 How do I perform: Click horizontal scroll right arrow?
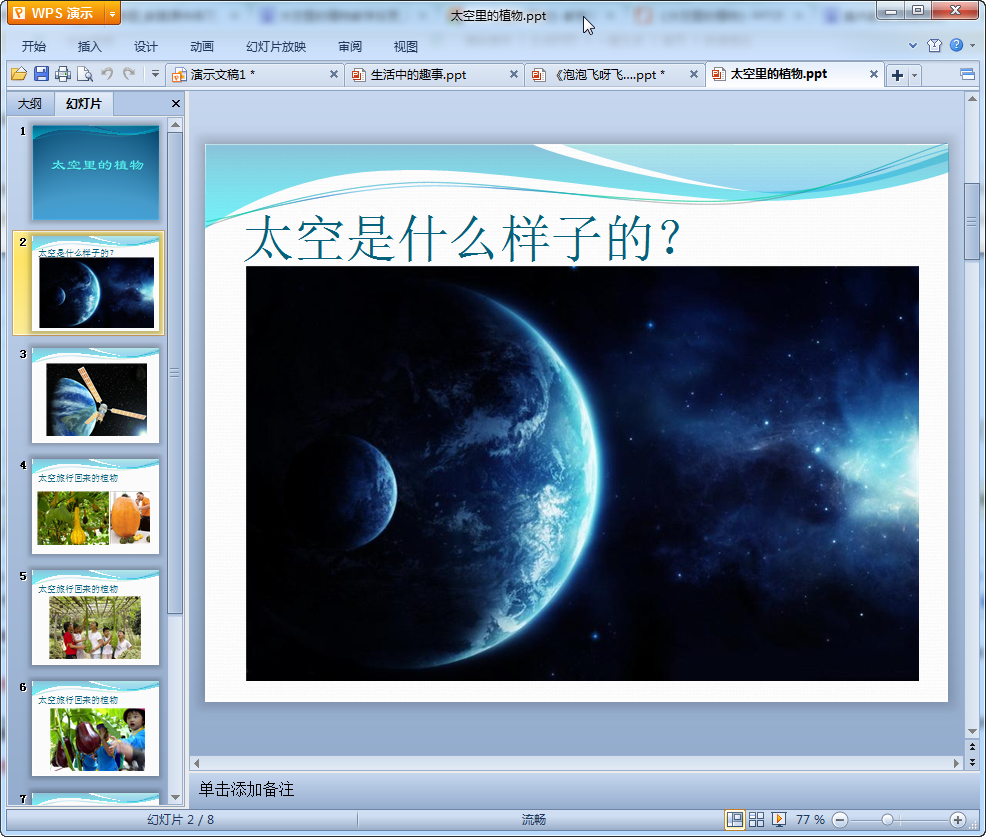tap(956, 763)
